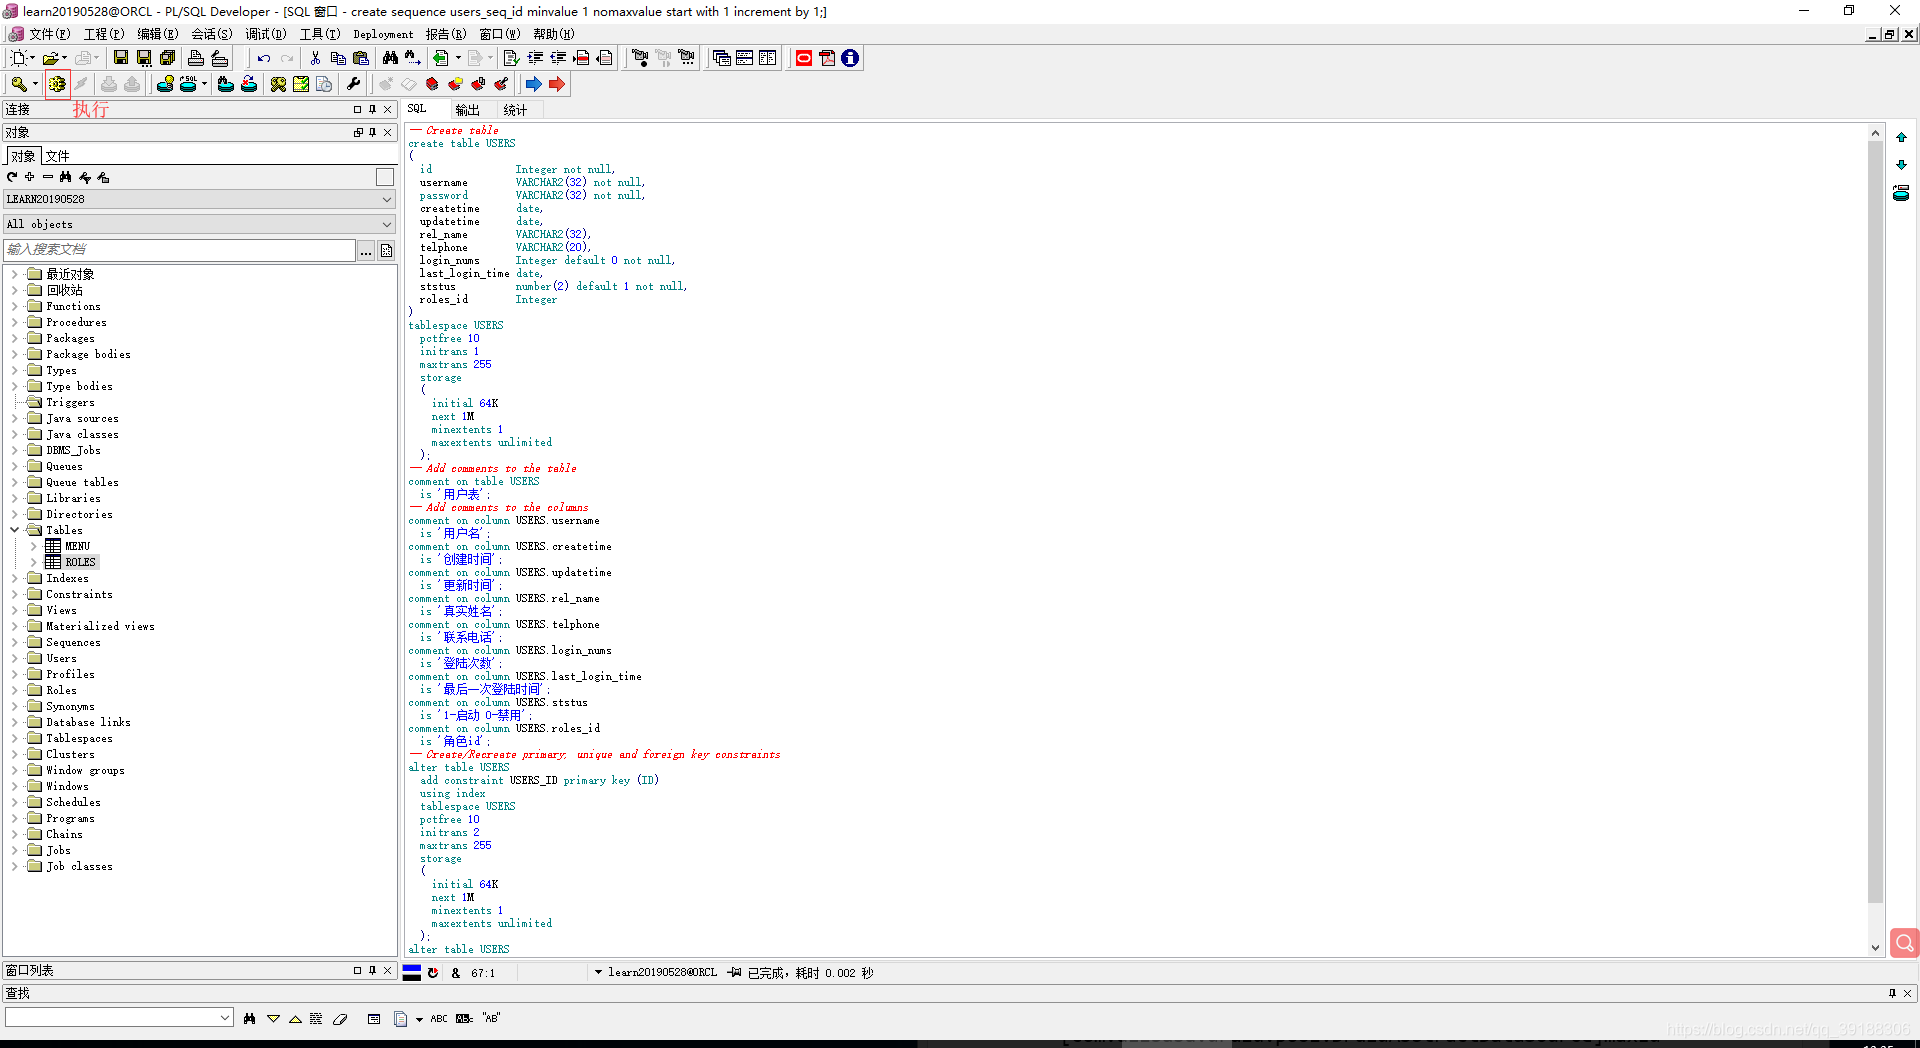Screen dimensions: 1920x1048
Task: Click the blue info icon on the toolbar
Action: tap(850, 58)
